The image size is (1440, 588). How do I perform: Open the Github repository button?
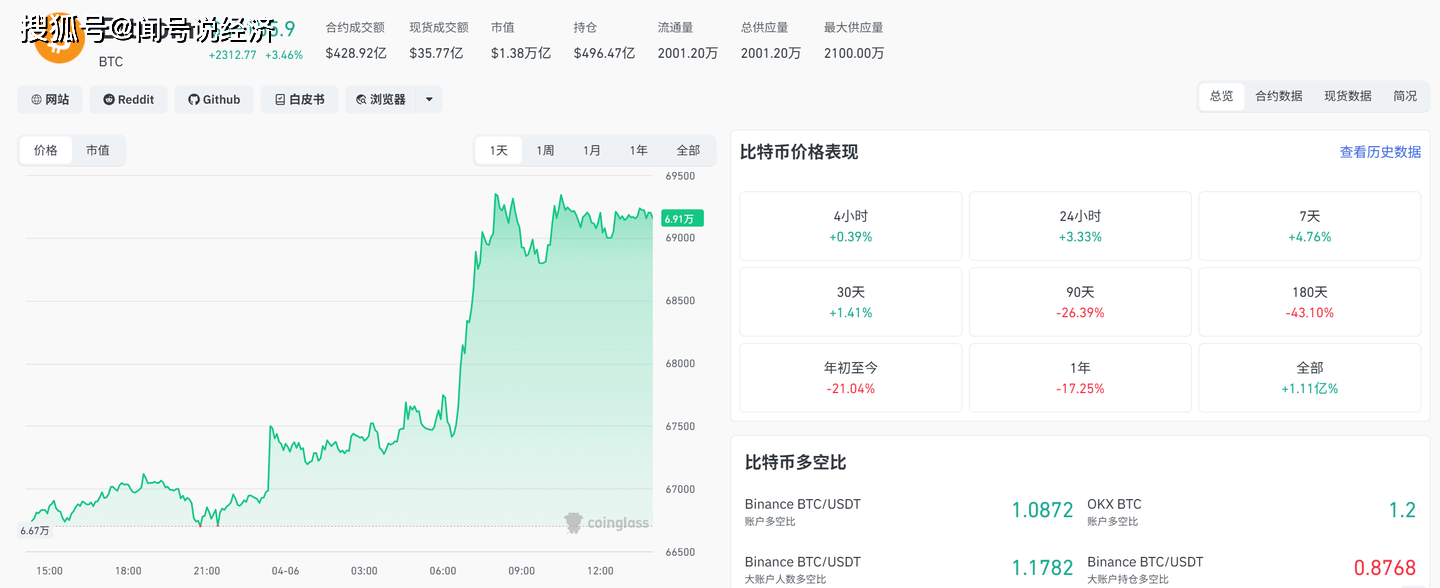(214, 99)
